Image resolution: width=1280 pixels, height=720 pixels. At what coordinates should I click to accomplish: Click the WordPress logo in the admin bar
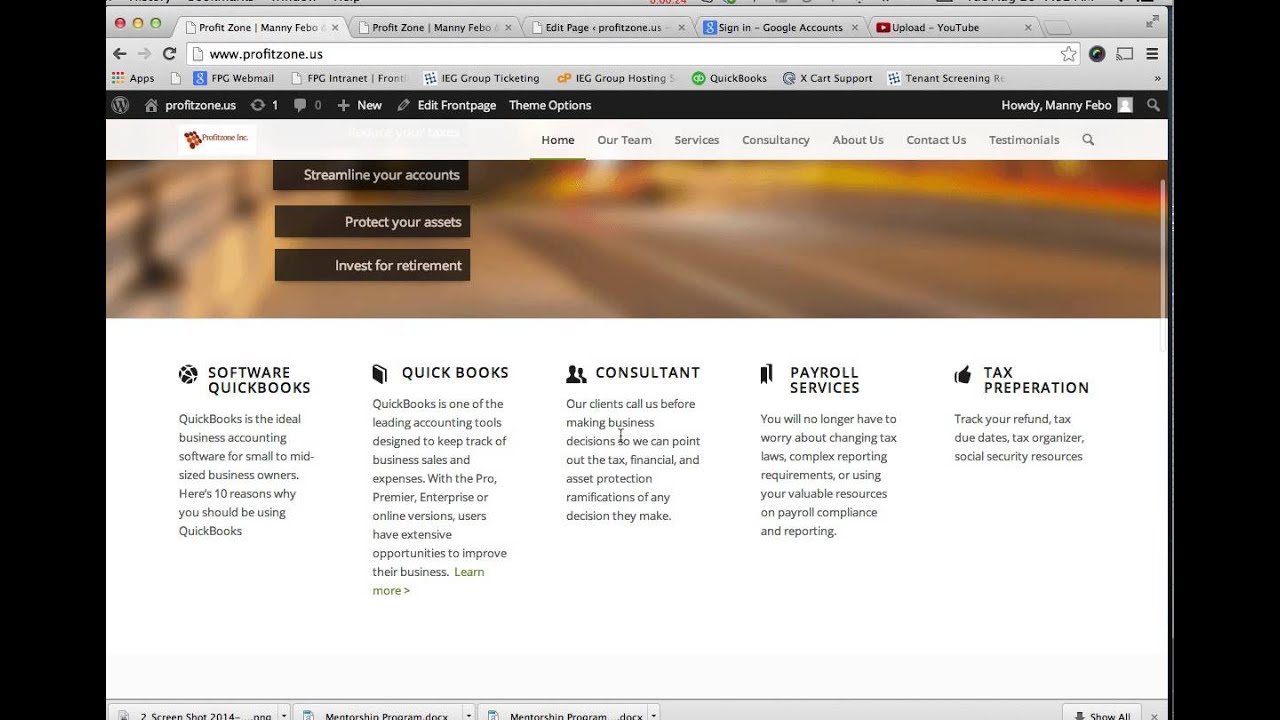(x=120, y=105)
